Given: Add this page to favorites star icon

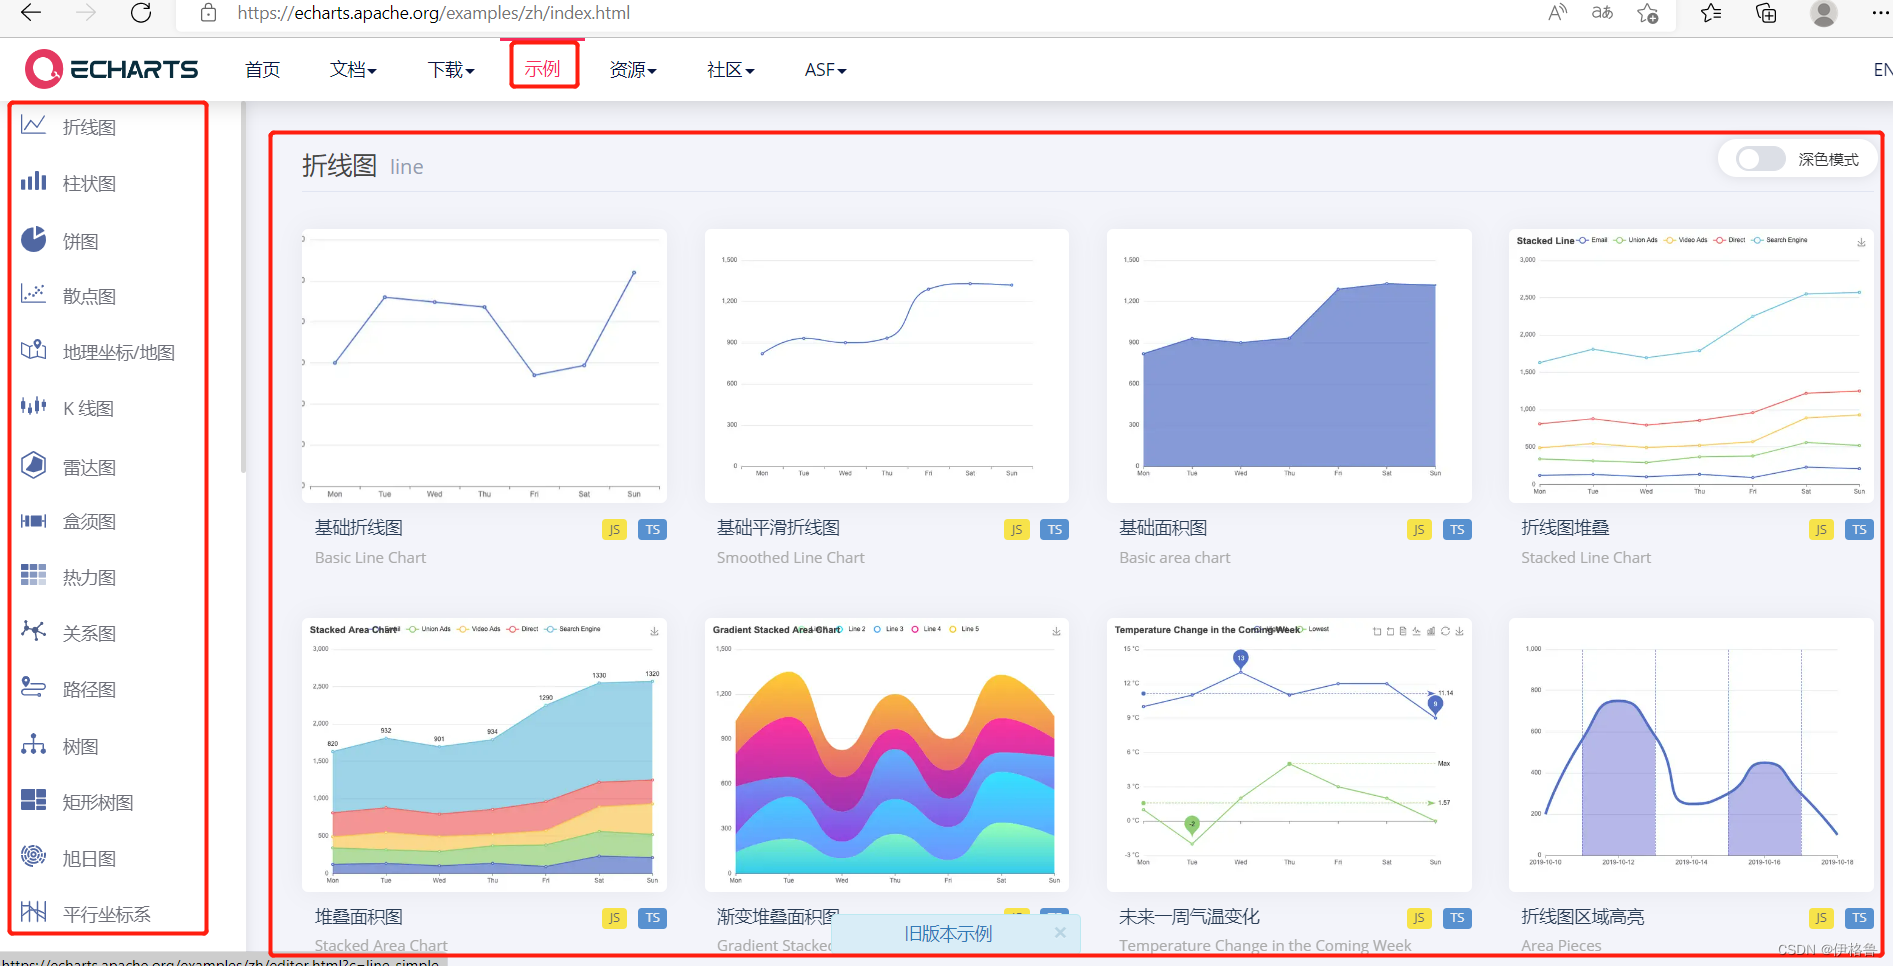Looking at the screenshot, I should pyautogui.click(x=1647, y=13).
